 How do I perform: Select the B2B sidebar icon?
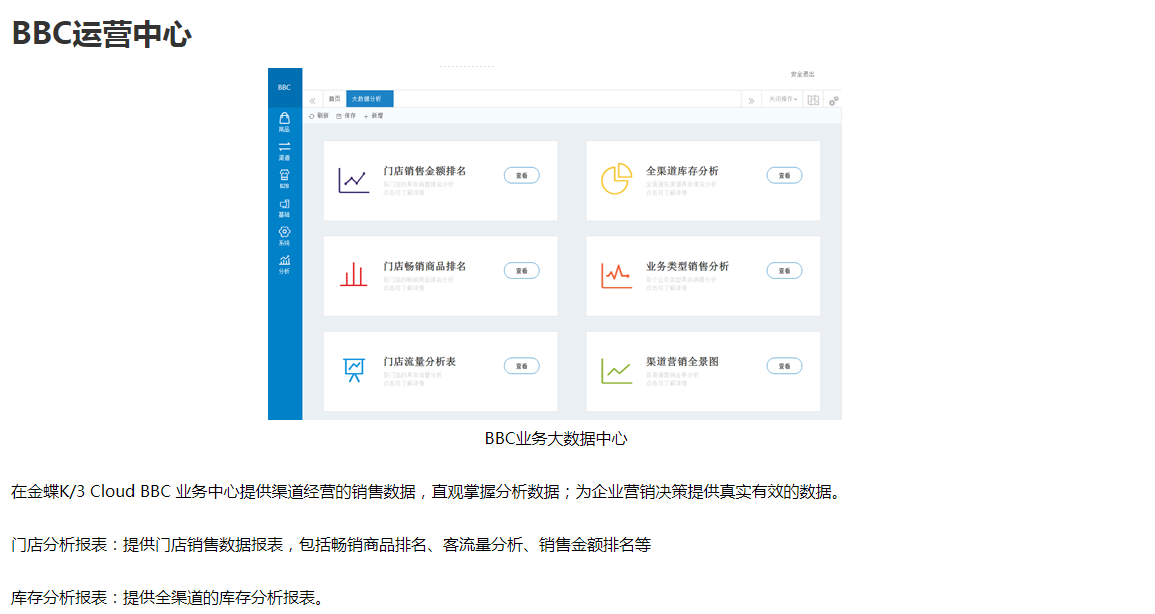[284, 178]
